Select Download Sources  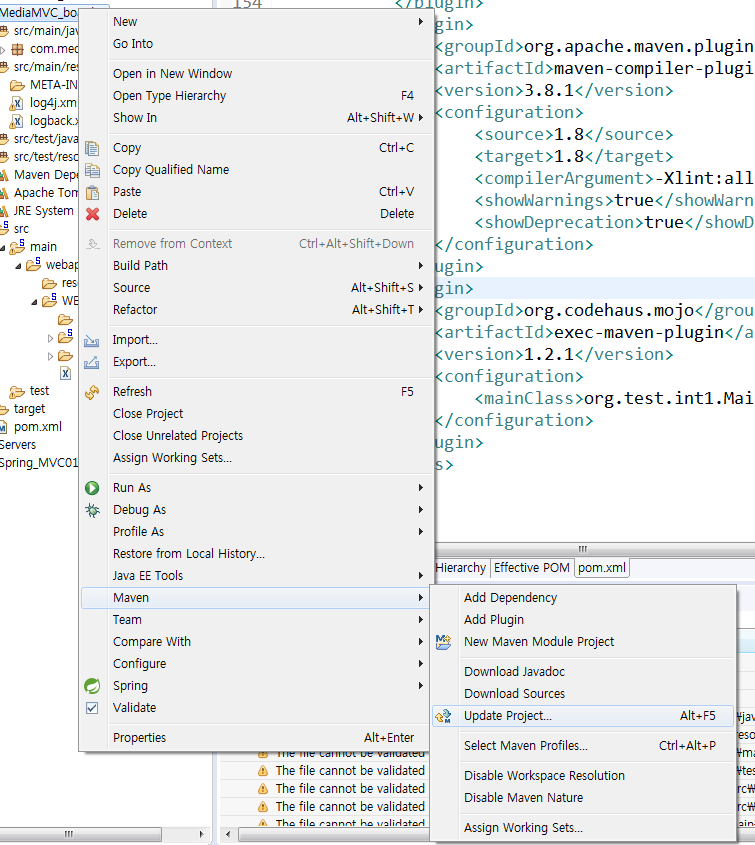583,694
